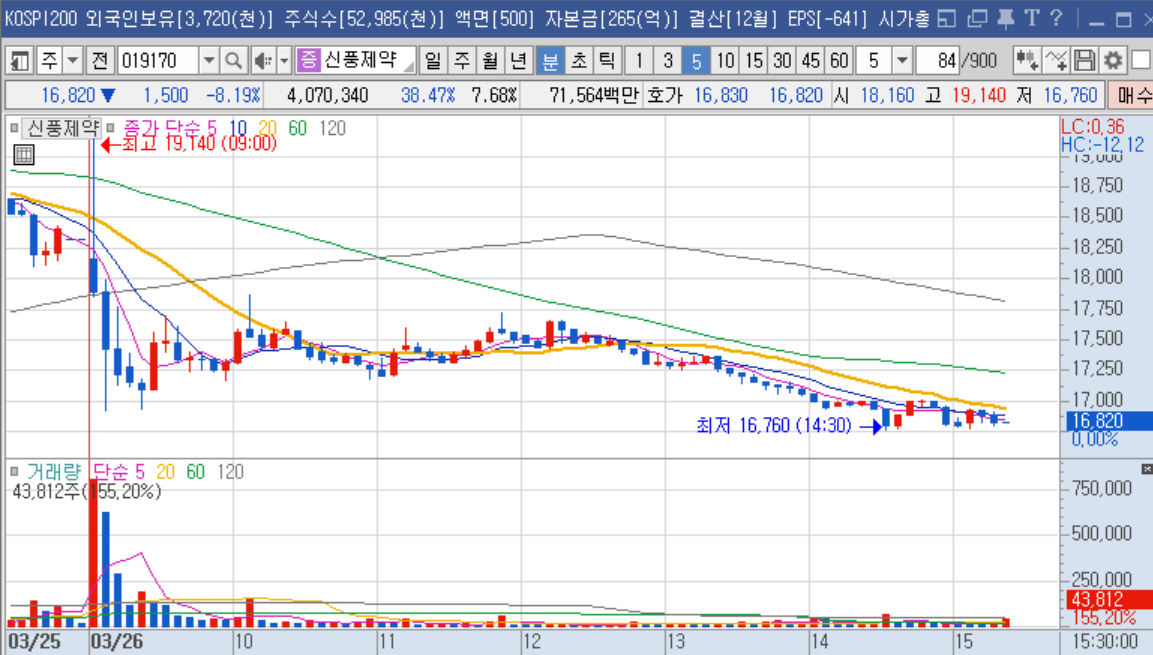Click the pin window icon in title bar

click(1005, 19)
